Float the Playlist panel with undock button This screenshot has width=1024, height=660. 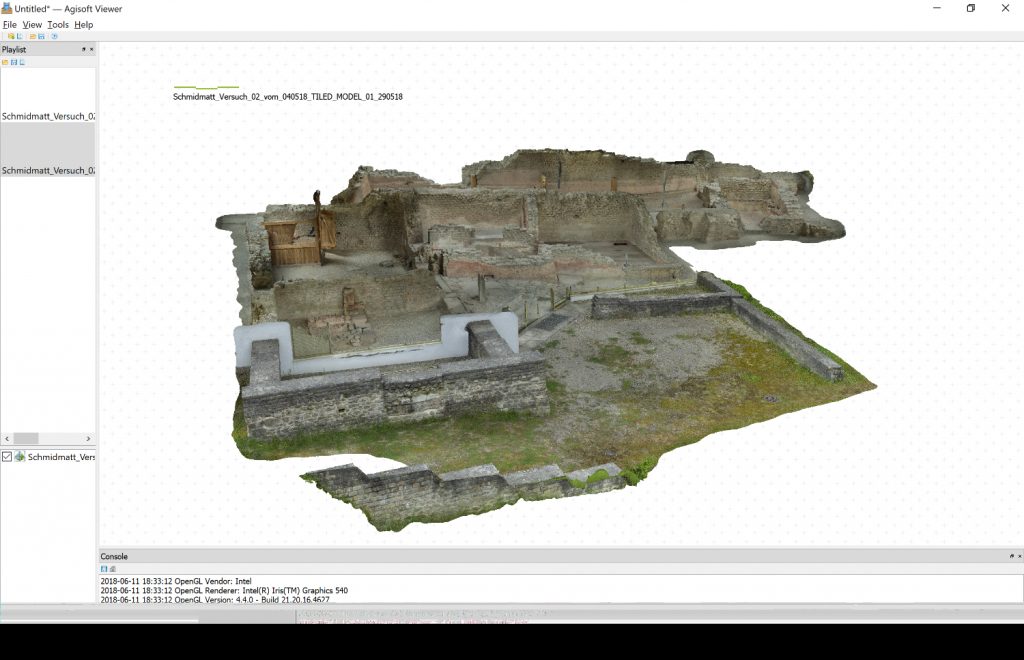click(x=84, y=49)
